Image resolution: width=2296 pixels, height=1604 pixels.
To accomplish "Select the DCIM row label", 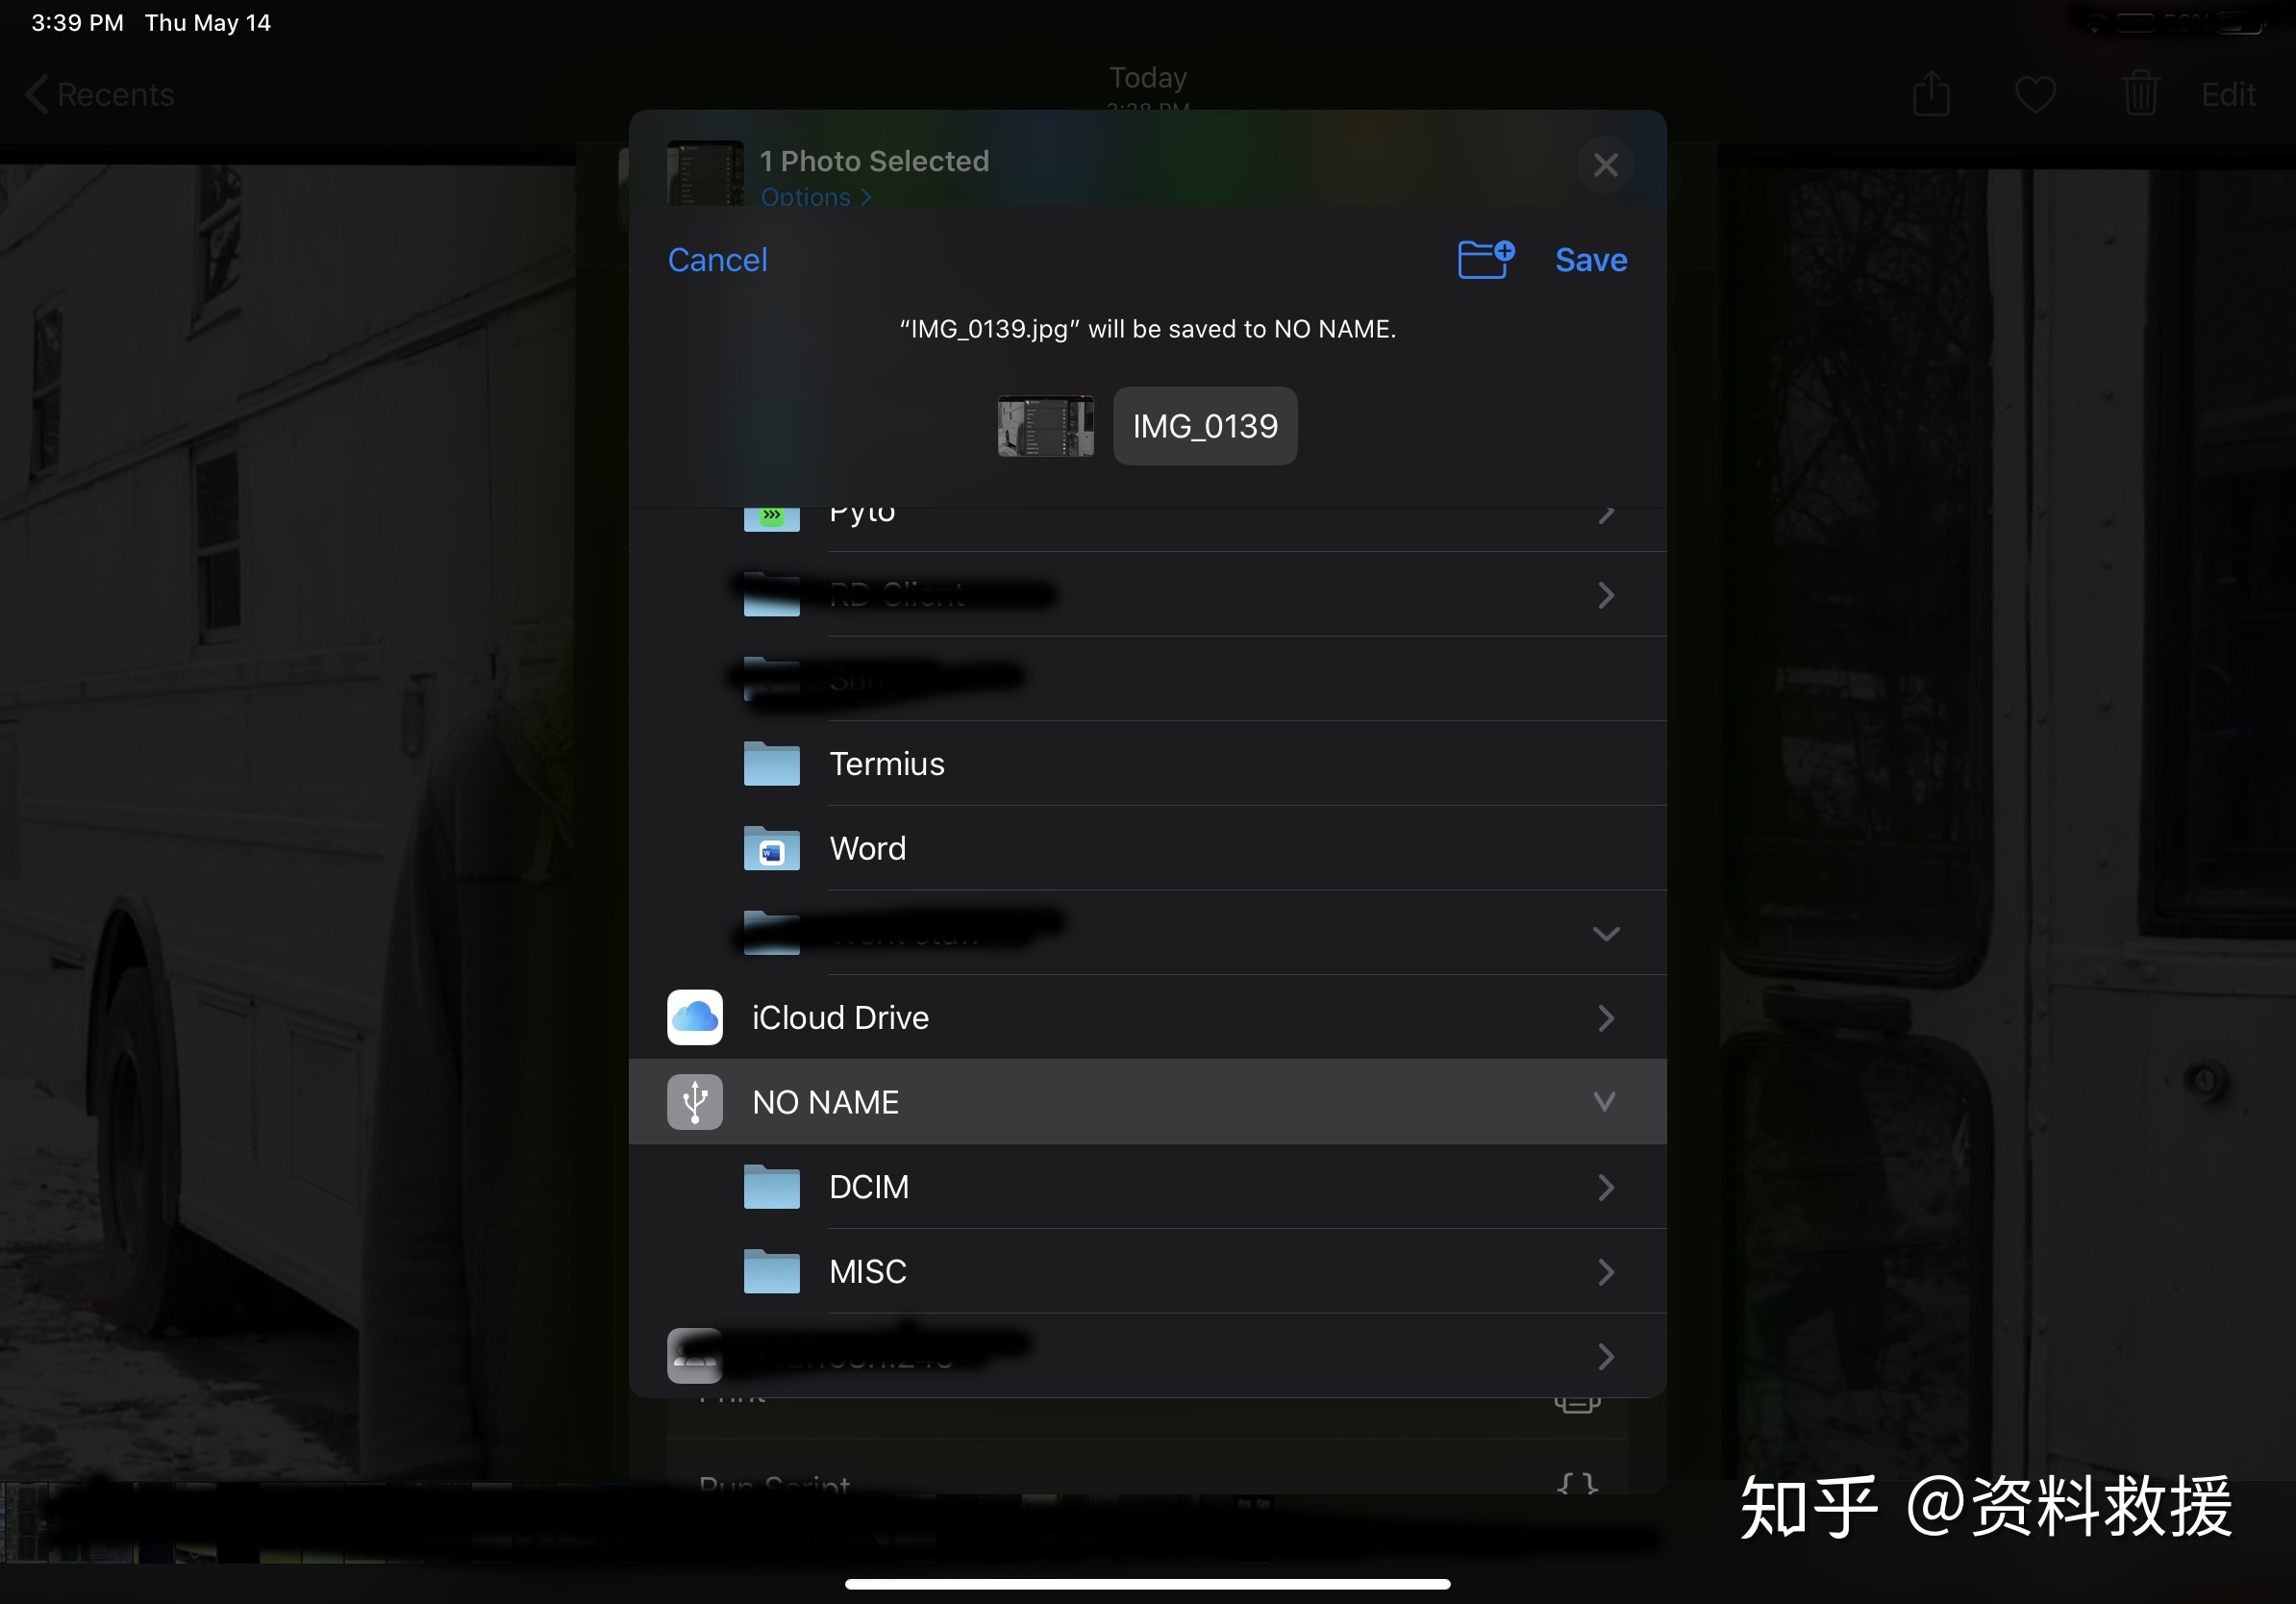I will pyautogui.click(x=868, y=1187).
